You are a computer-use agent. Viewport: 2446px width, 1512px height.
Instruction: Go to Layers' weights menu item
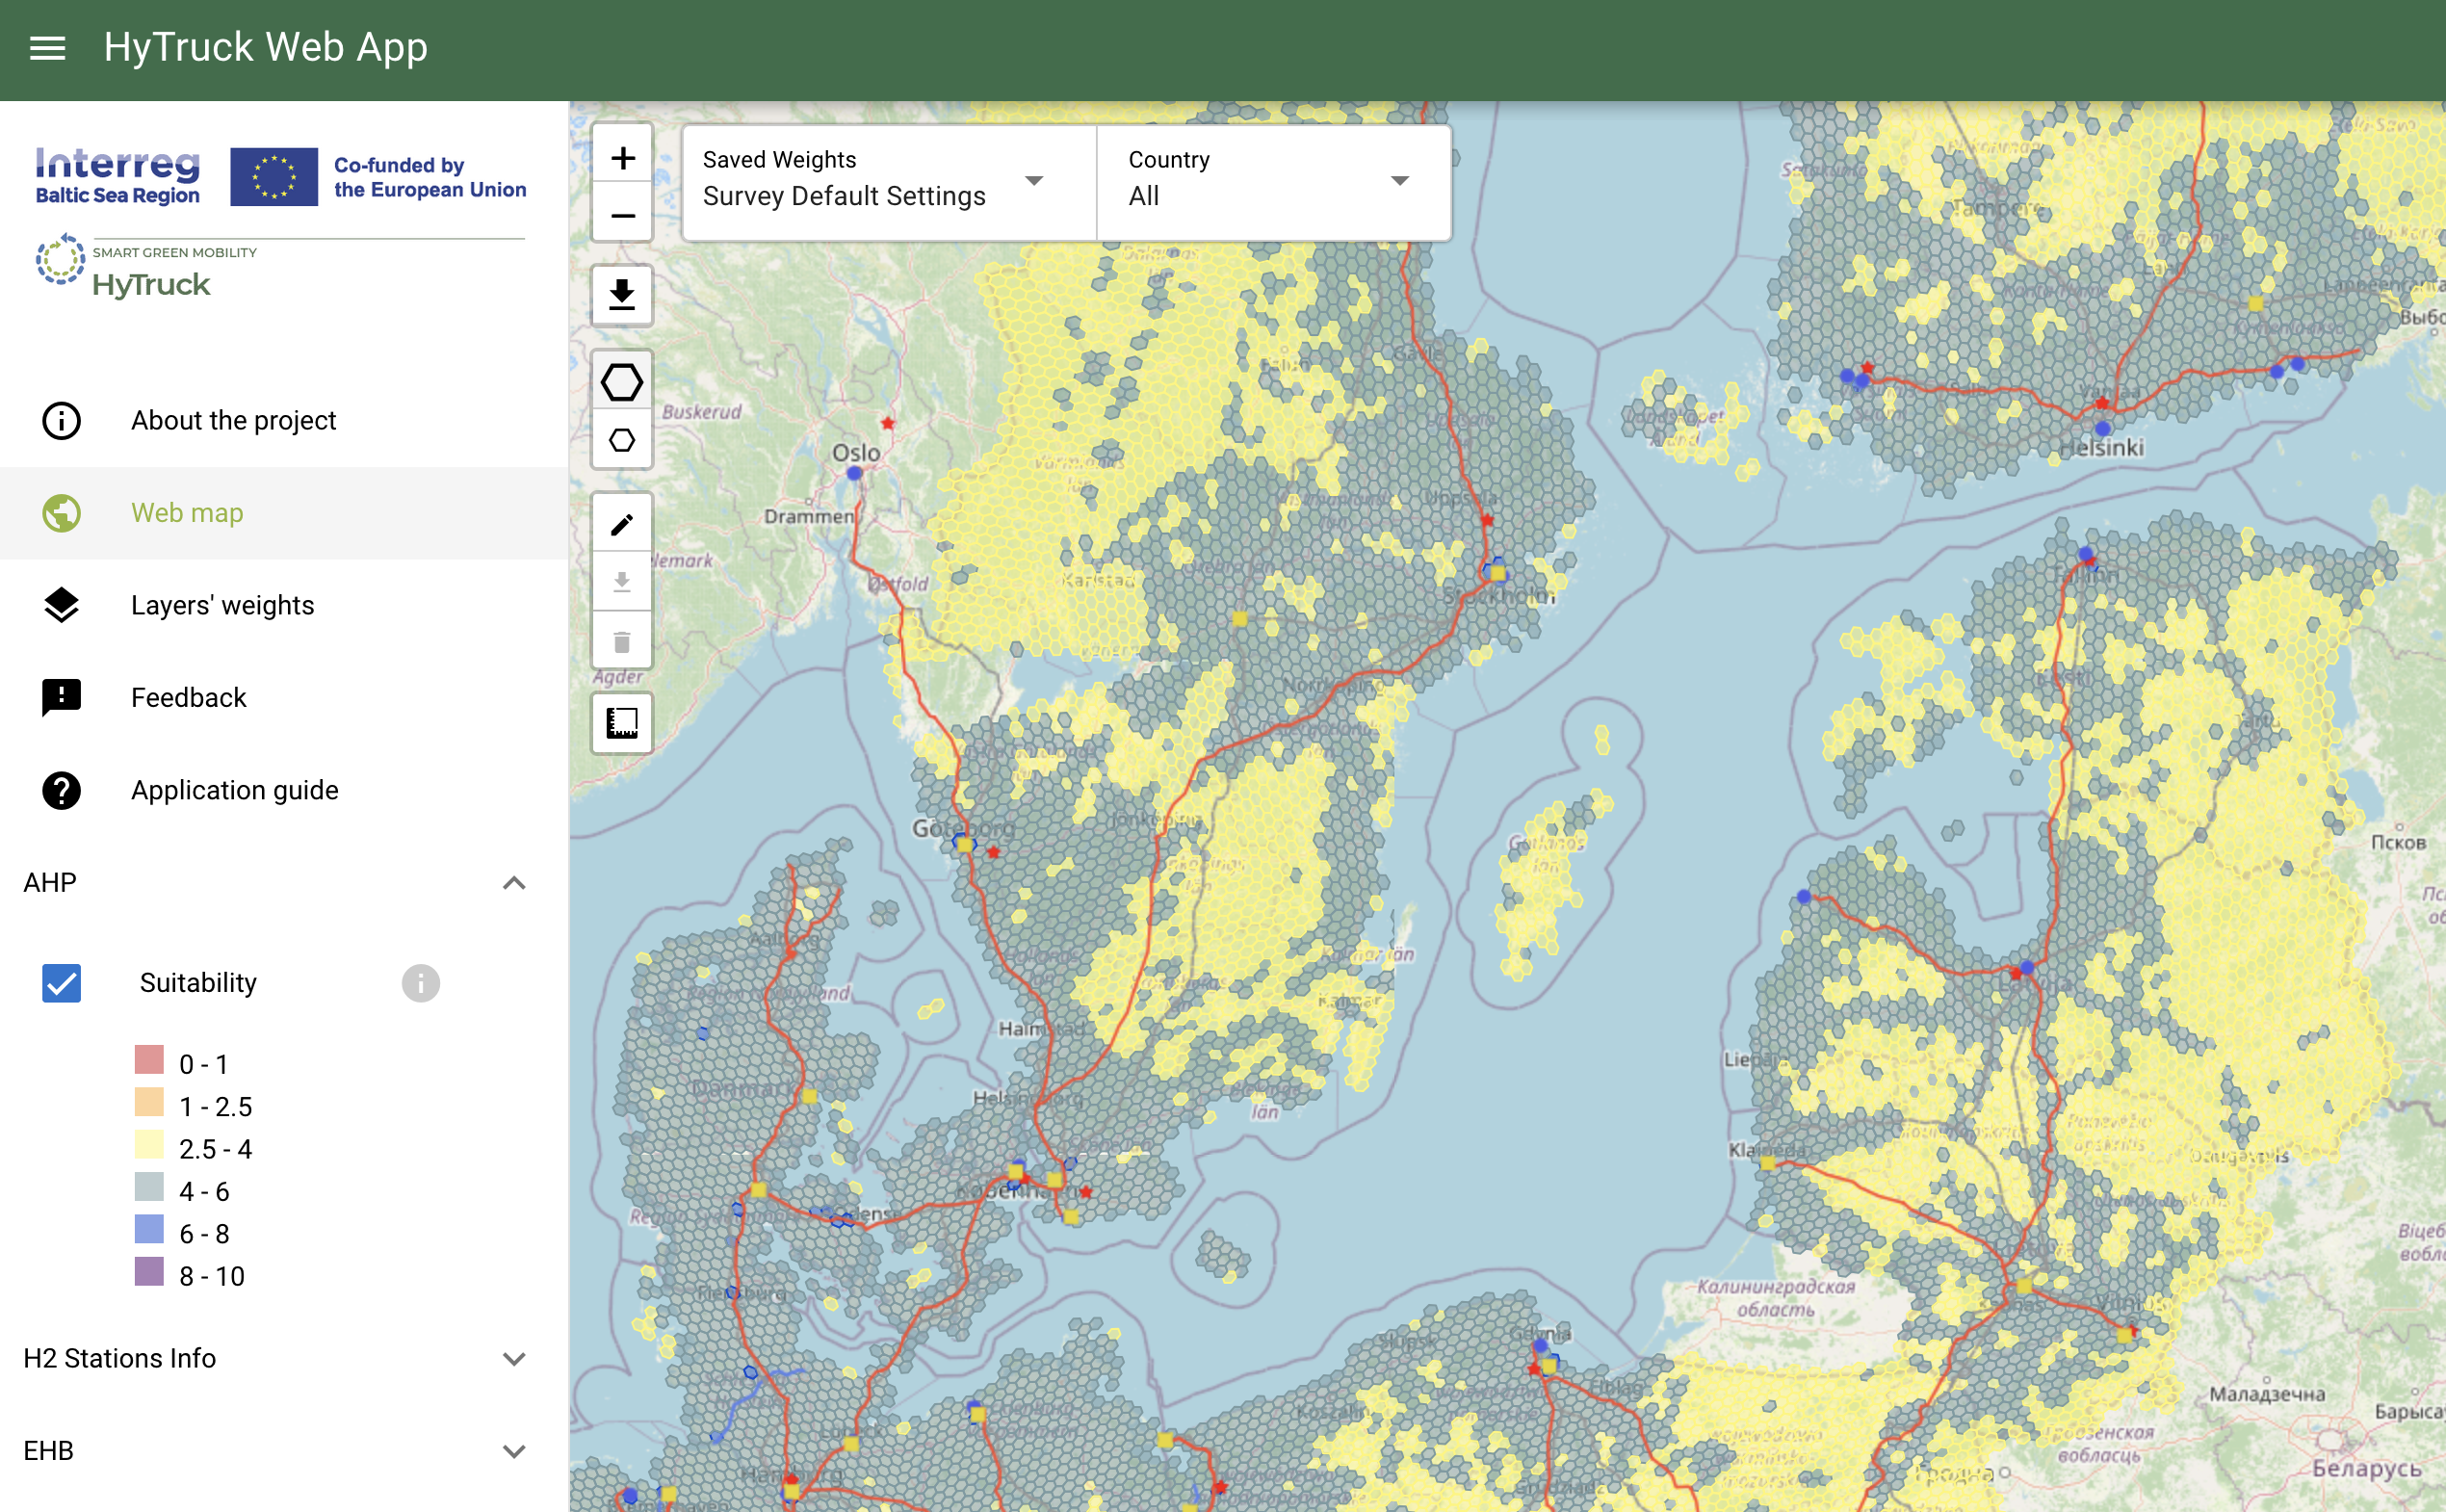(222, 605)
